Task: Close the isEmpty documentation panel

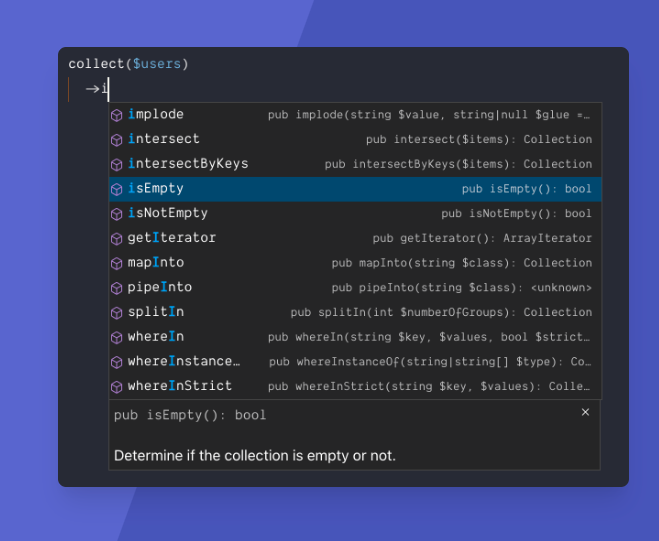Action: pos(585,412)
